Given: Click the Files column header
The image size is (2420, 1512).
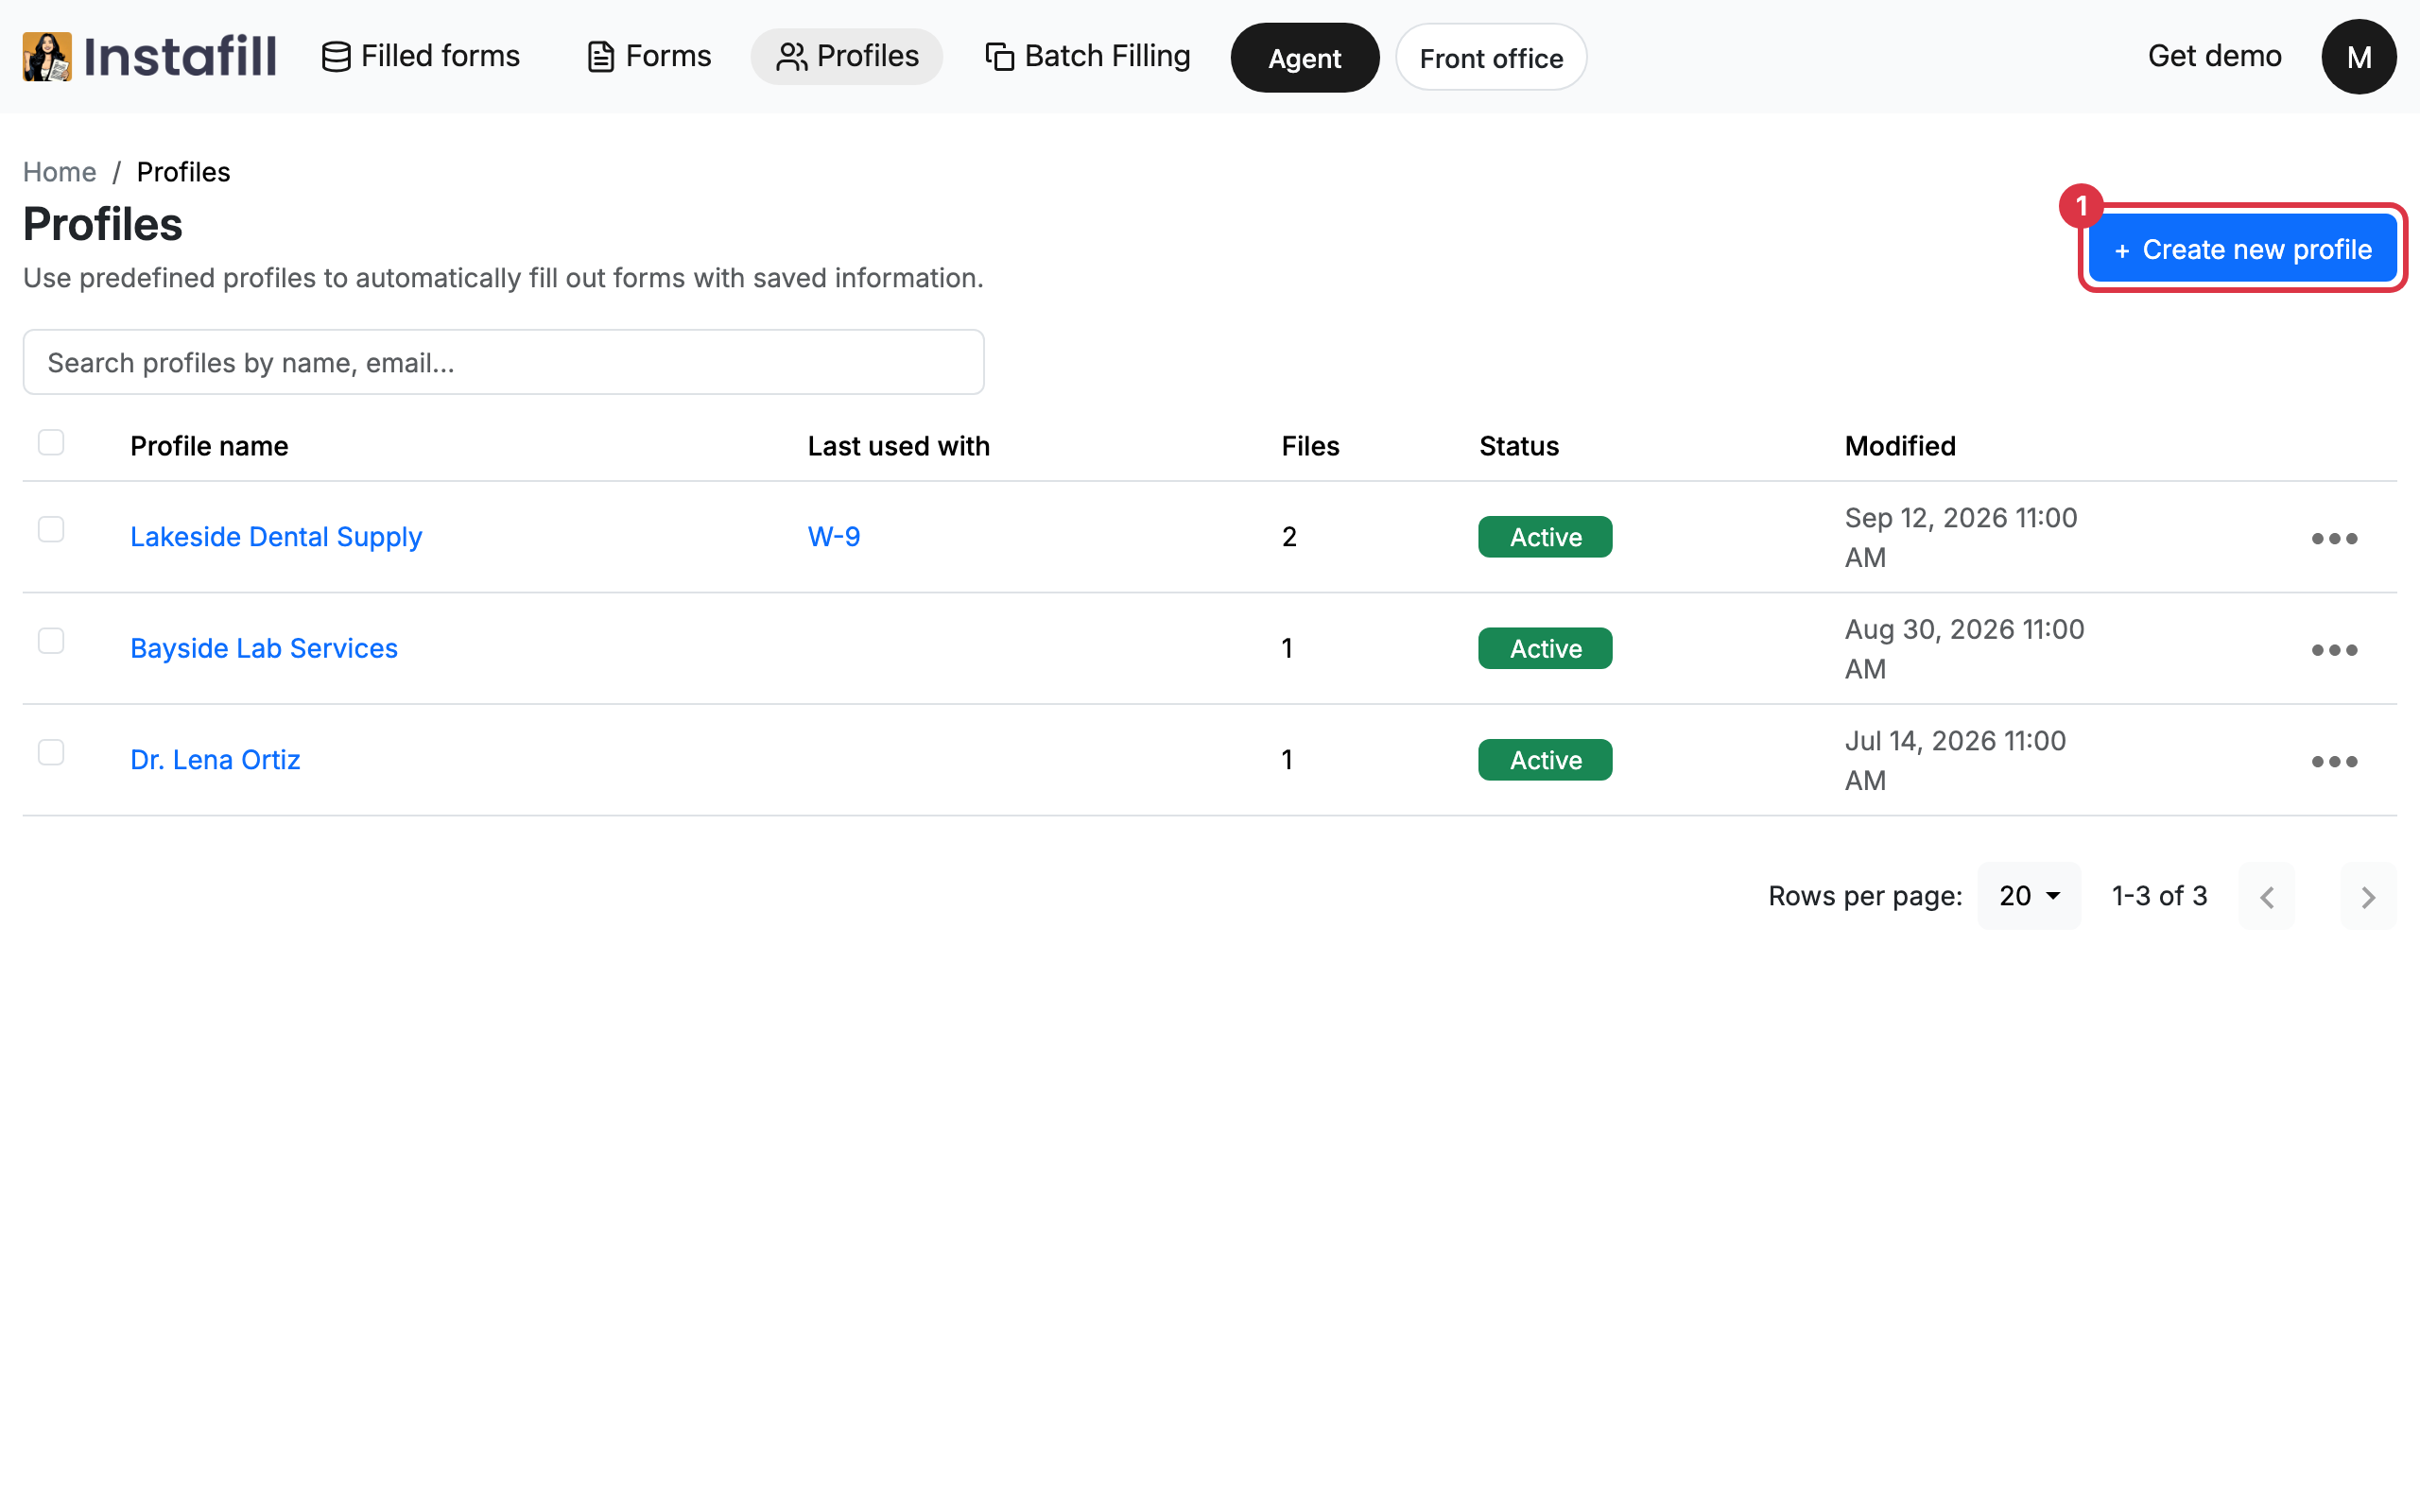Looking at the screenshot, I should (1310, 446).
